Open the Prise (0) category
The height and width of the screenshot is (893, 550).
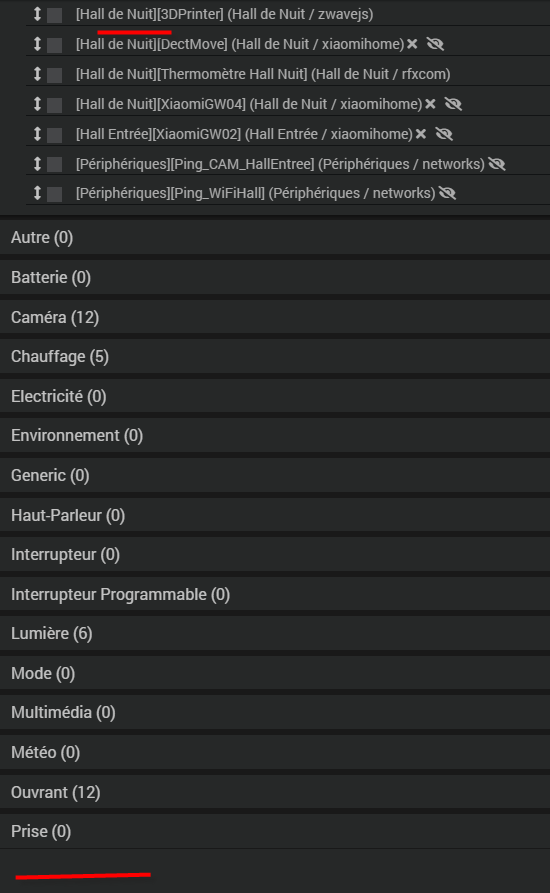click(275, 831)
